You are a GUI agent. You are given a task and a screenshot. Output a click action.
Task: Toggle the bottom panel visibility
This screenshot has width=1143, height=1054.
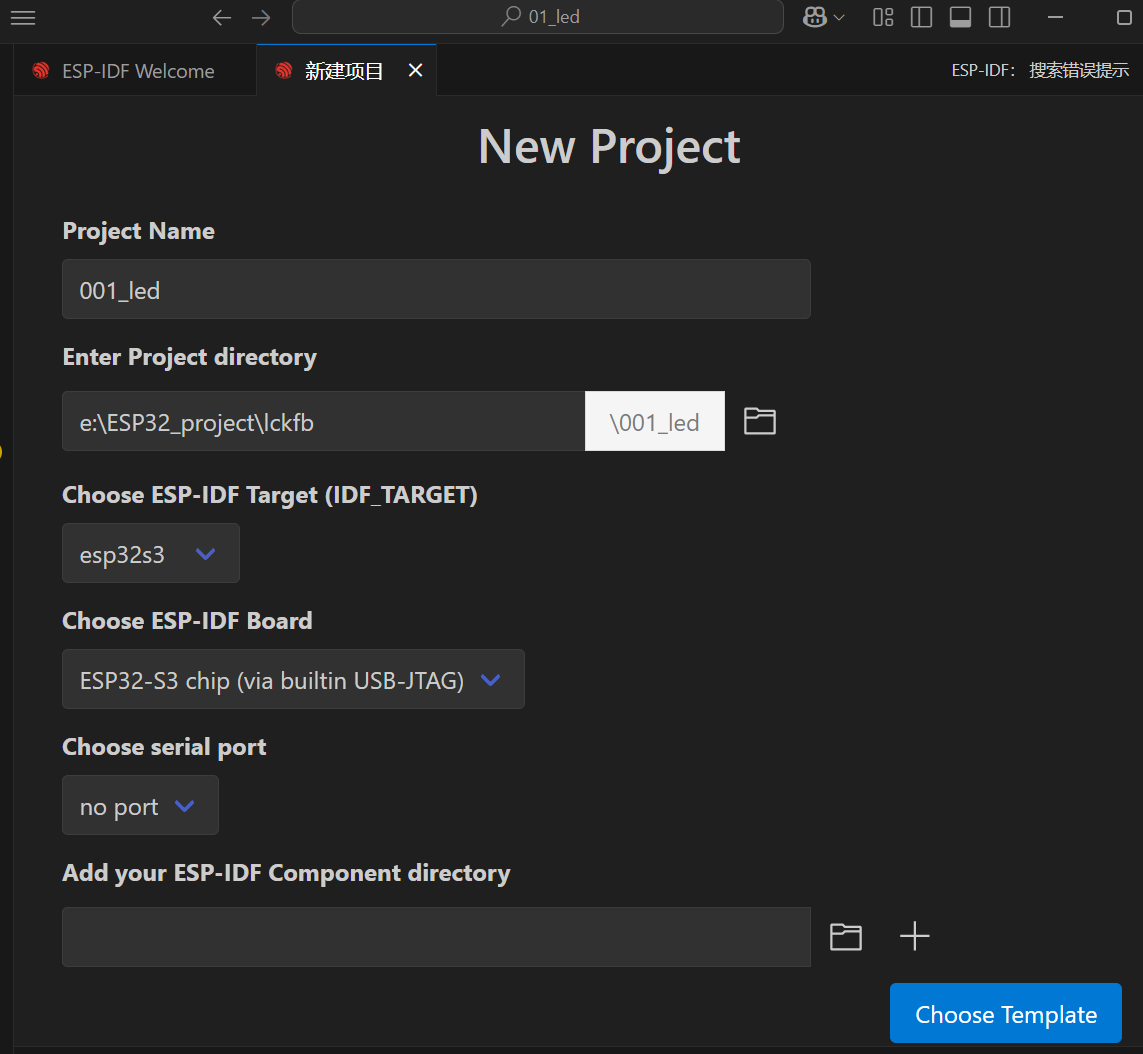[960, 17]
